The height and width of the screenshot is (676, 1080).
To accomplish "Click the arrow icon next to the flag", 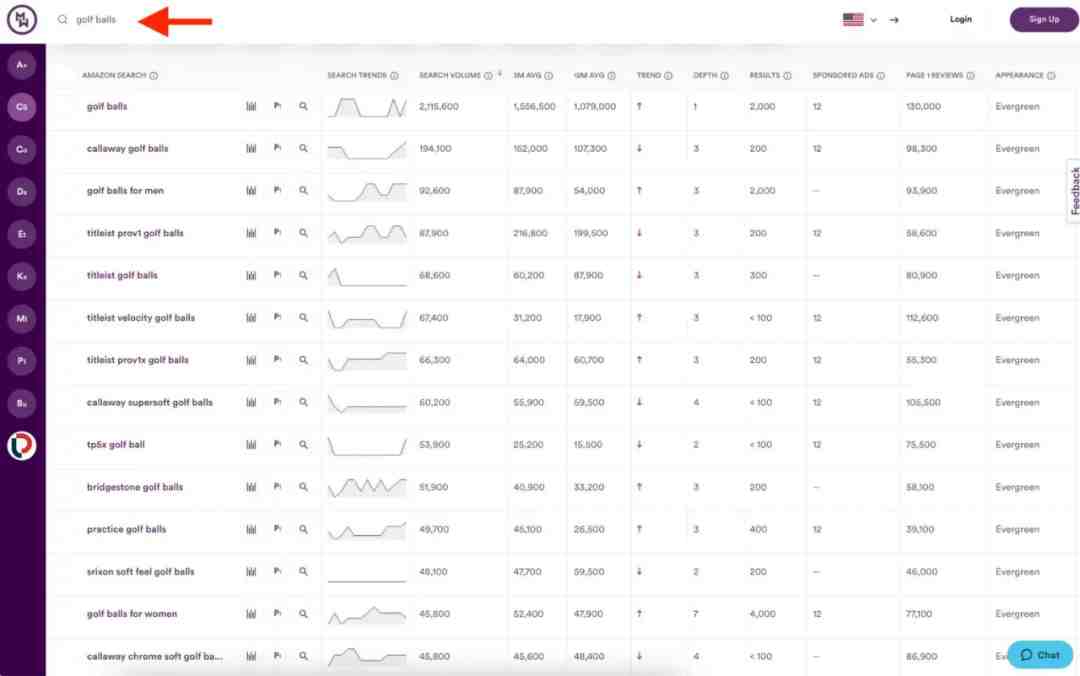I will (894, 20).
